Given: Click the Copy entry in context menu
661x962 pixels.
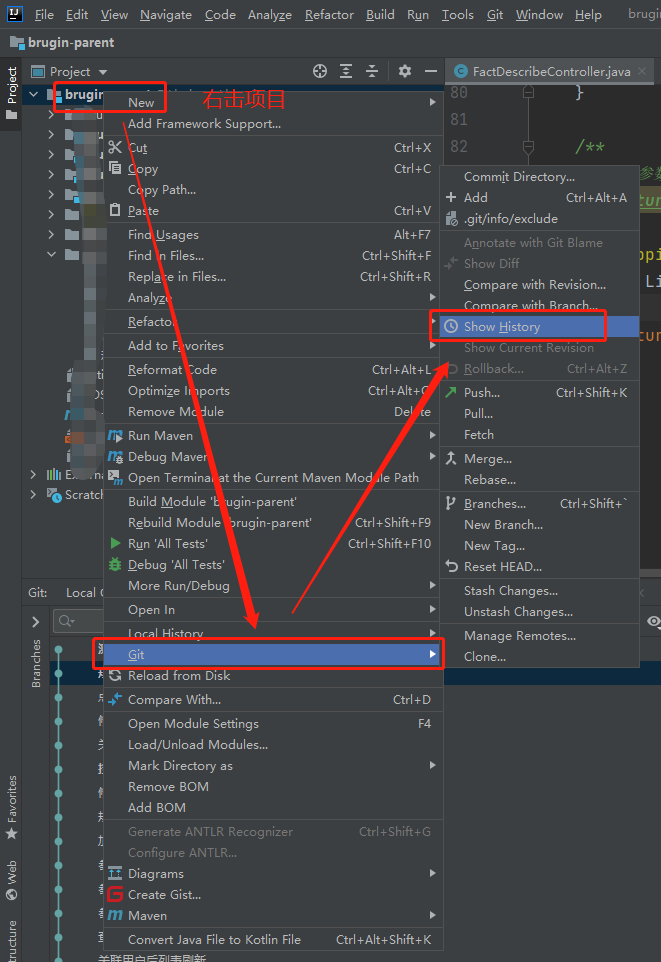Looking at the screenshot, I should pos(274,169).
